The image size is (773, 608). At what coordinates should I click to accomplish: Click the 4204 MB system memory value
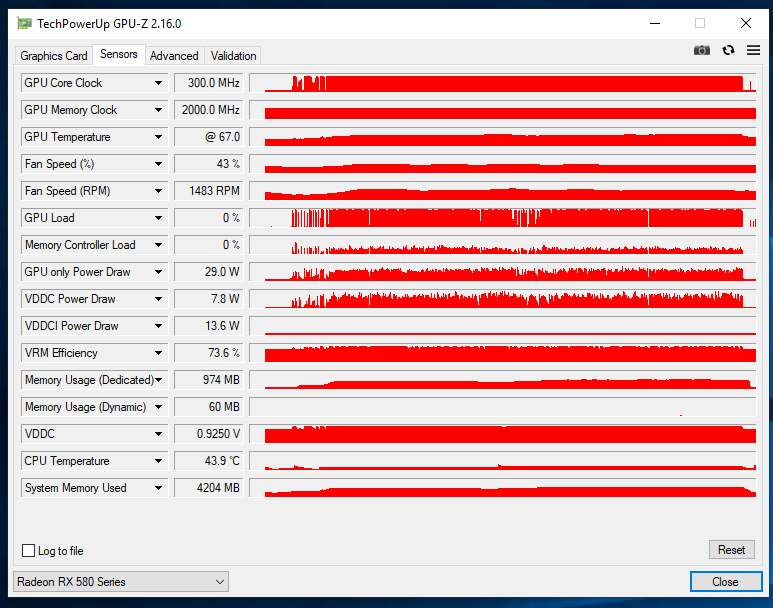tap(209, 488)
